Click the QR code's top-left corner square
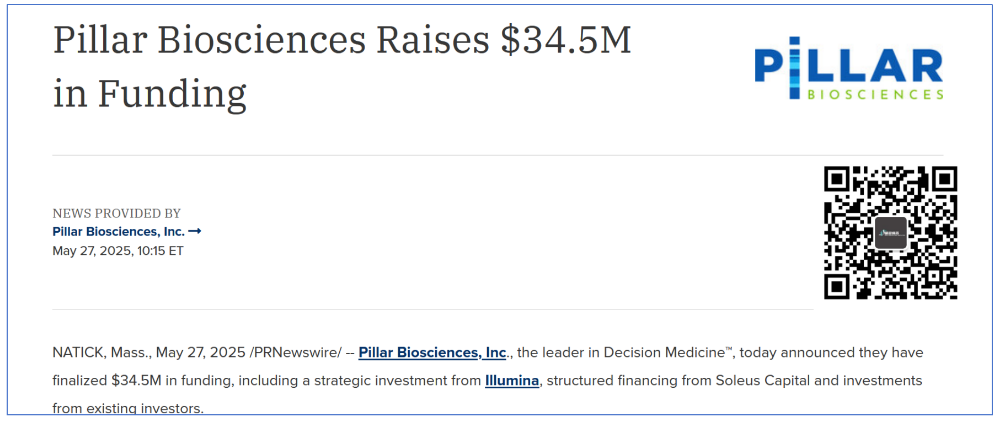The image size is (1000, 421). click(x=839, y=181)
